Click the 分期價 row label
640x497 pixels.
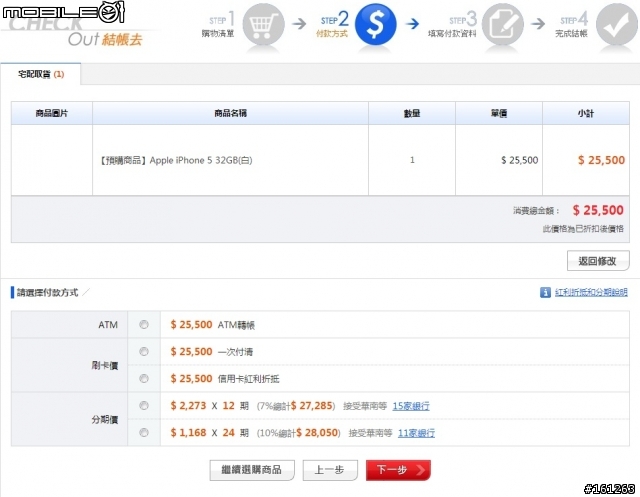(x=105, y=419)
